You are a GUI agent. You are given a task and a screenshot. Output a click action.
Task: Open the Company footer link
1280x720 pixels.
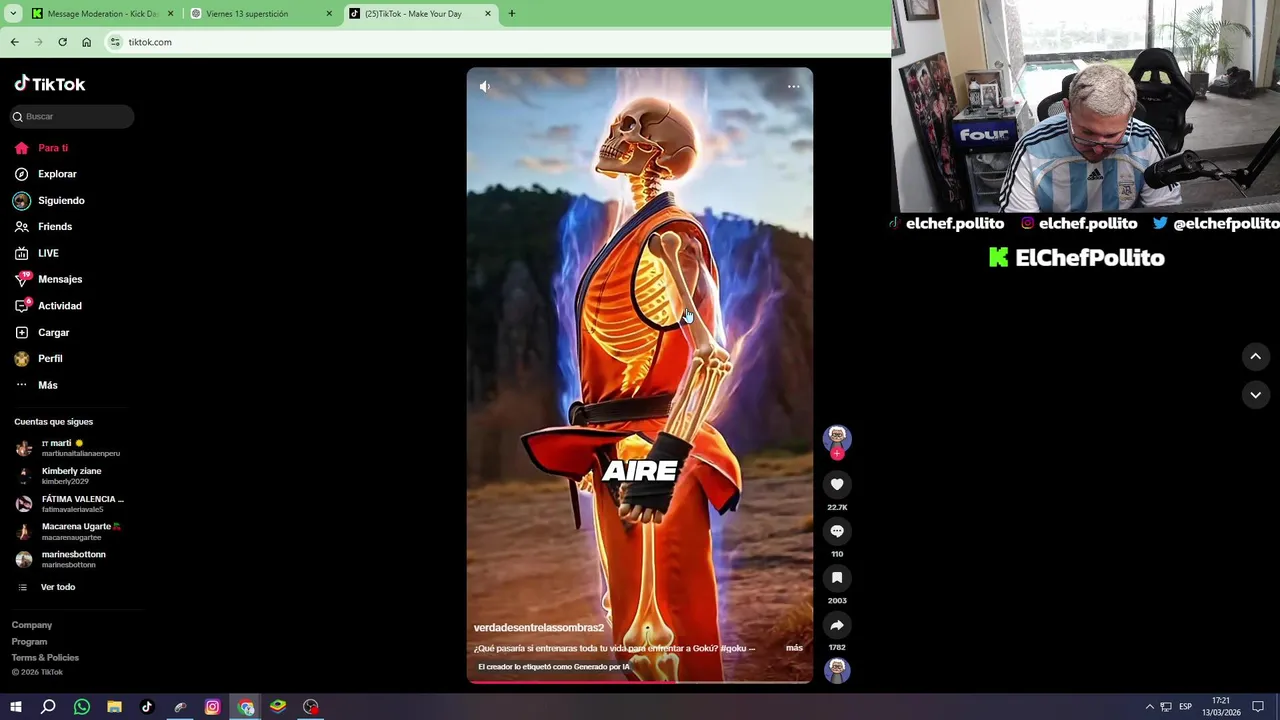tap(32, 625)
